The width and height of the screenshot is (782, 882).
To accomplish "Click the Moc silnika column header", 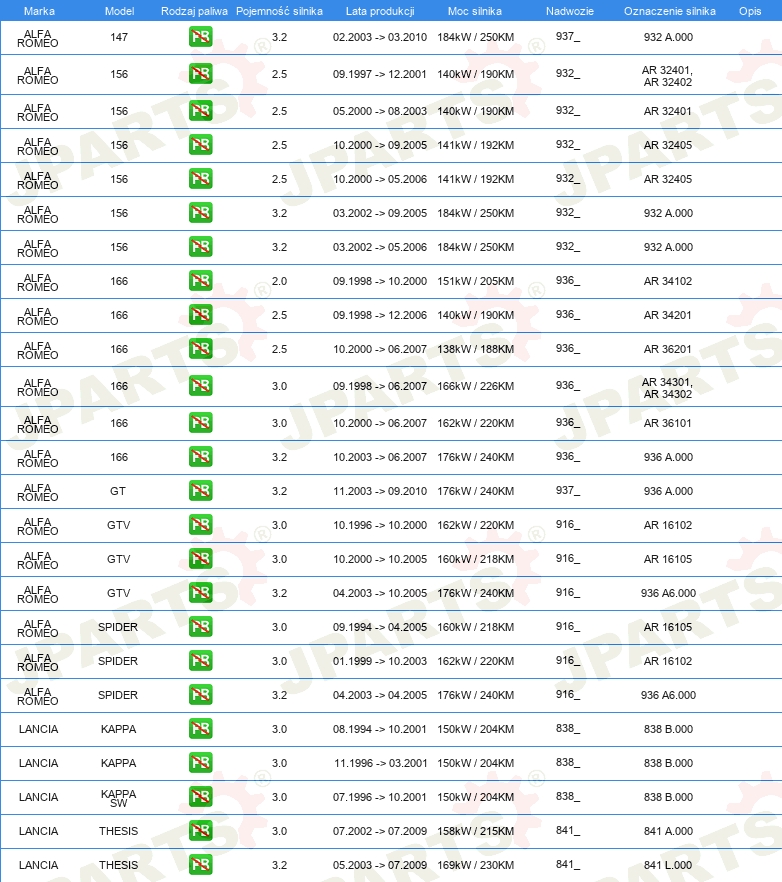I will click(x=475, y=11).
